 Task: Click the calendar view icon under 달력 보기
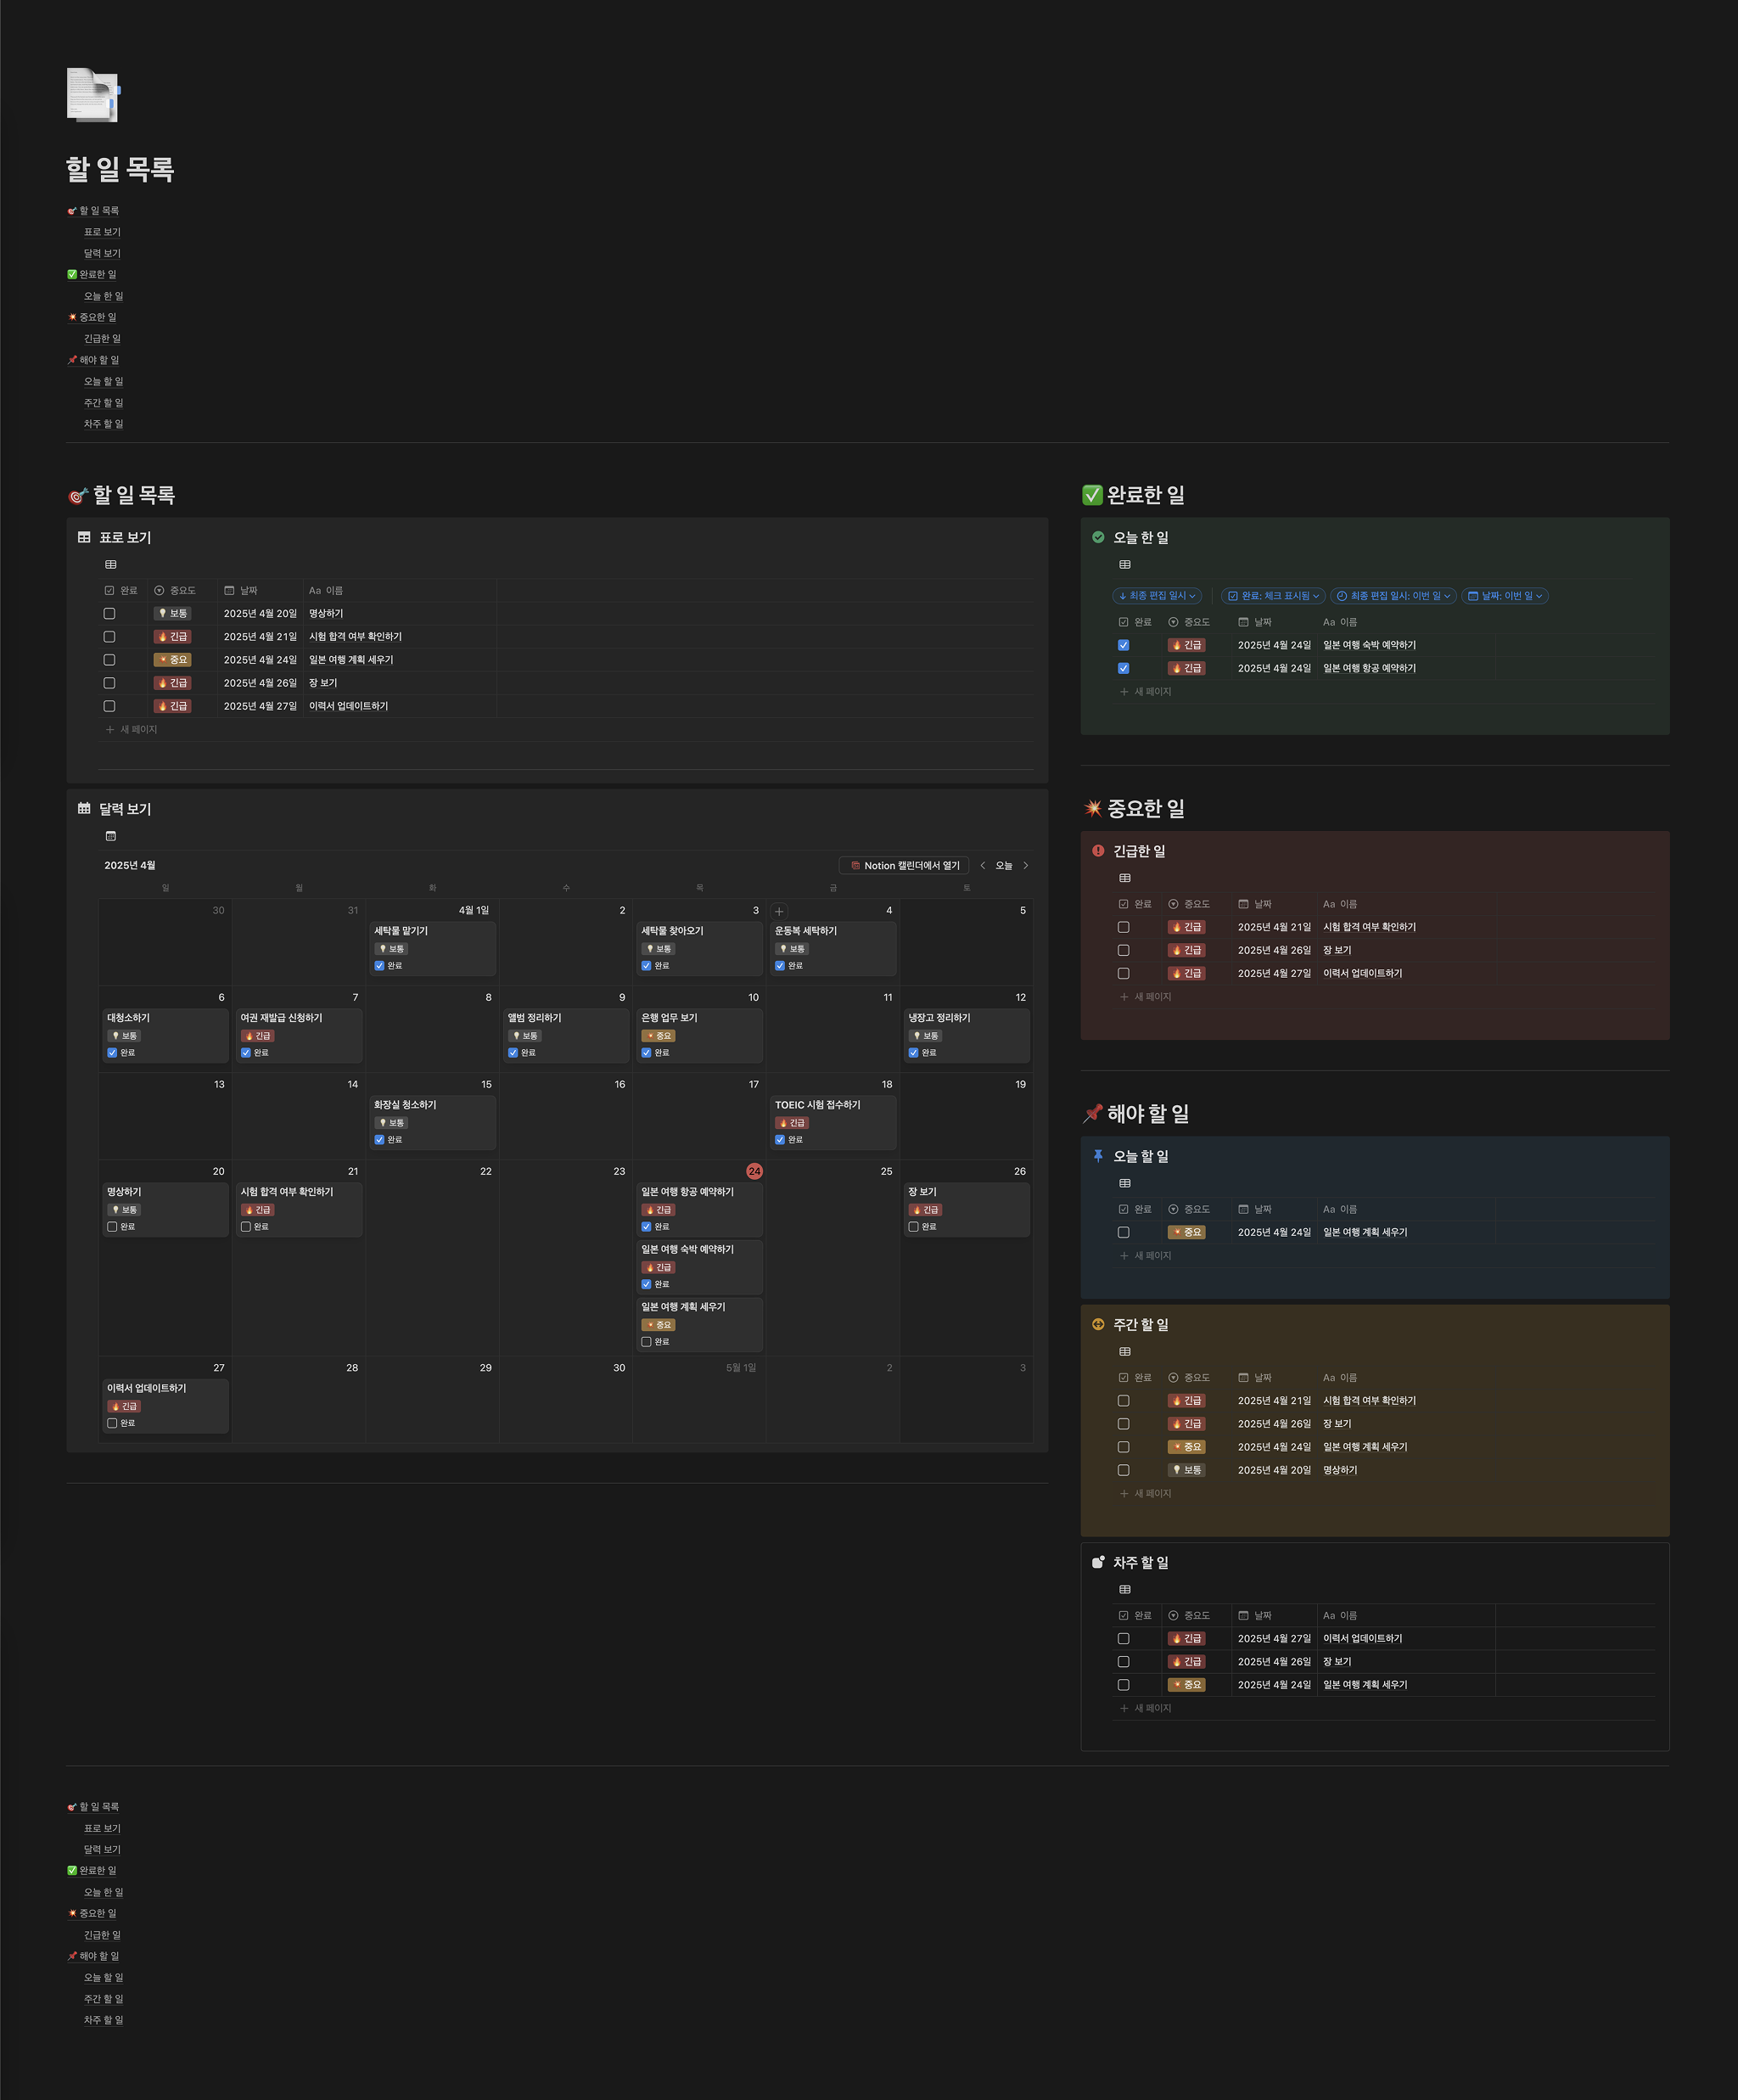[111, 836]
